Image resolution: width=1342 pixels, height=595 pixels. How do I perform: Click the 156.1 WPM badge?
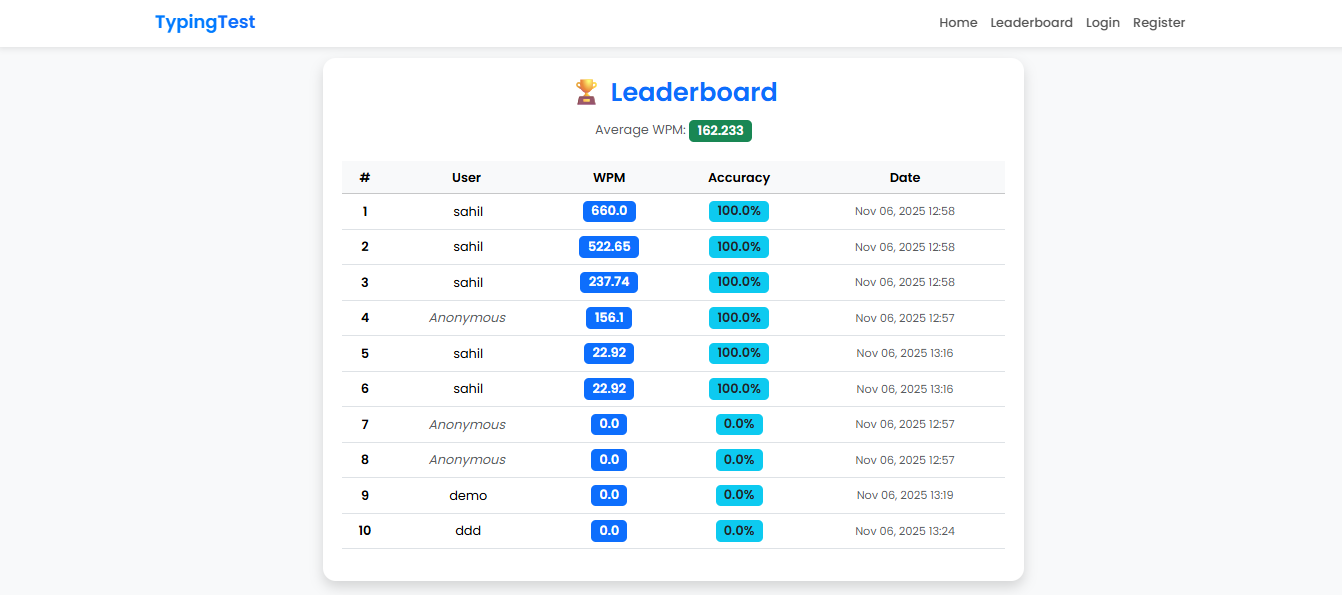click(x=609, y=318)
